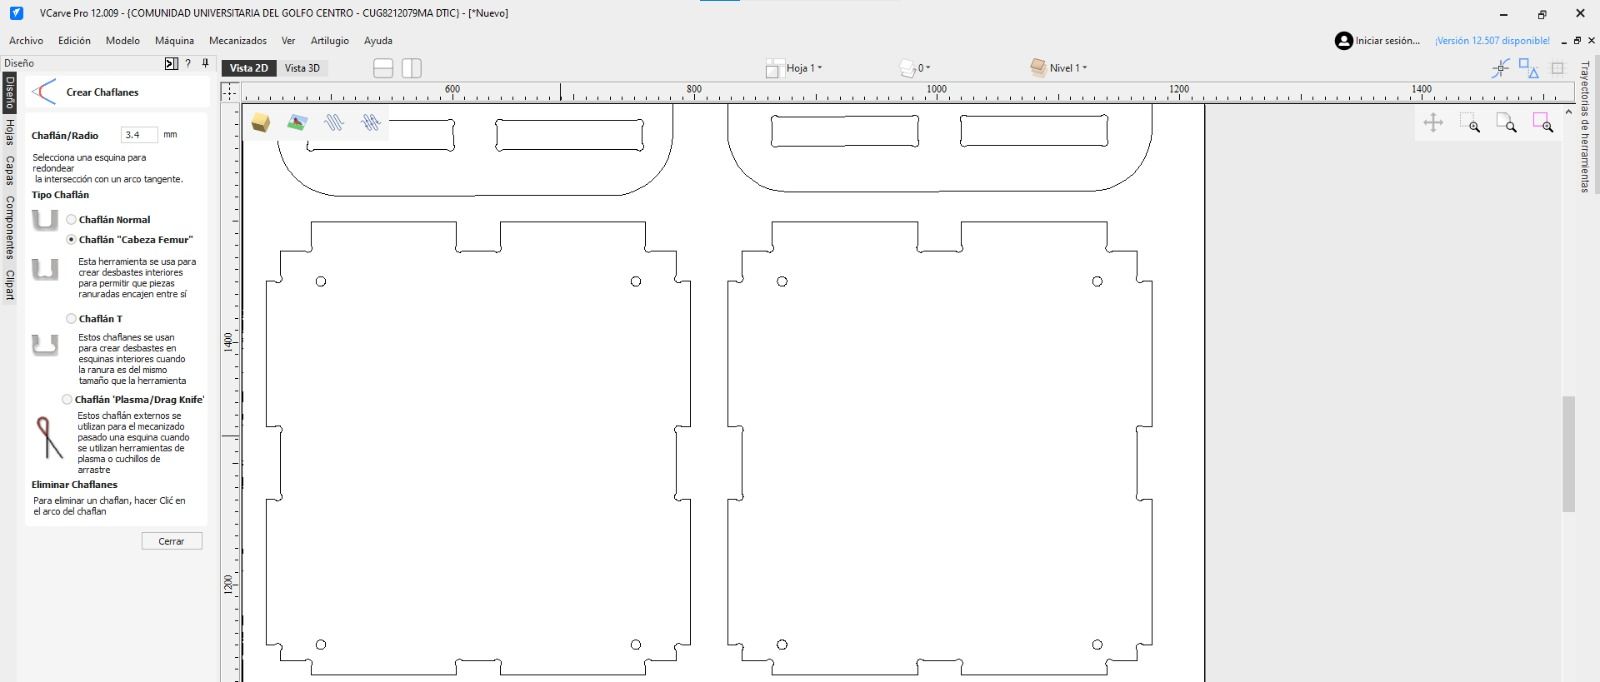Image resolution: width=1600 pixels, height=682 pixels.
Task: Select the Chaflán "Cabeza Femur" radio option
Action: 71,239
